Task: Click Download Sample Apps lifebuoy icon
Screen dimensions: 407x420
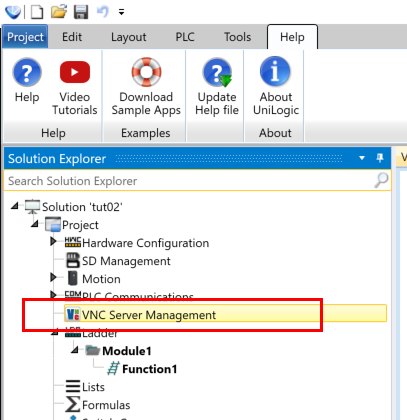Action: [146, 72]
